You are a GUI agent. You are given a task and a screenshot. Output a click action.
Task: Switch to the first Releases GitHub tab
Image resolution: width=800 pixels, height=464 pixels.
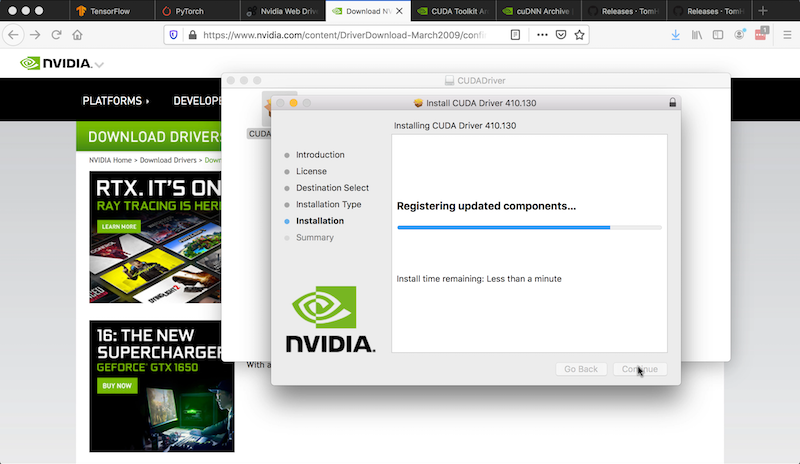click(623, 11)
